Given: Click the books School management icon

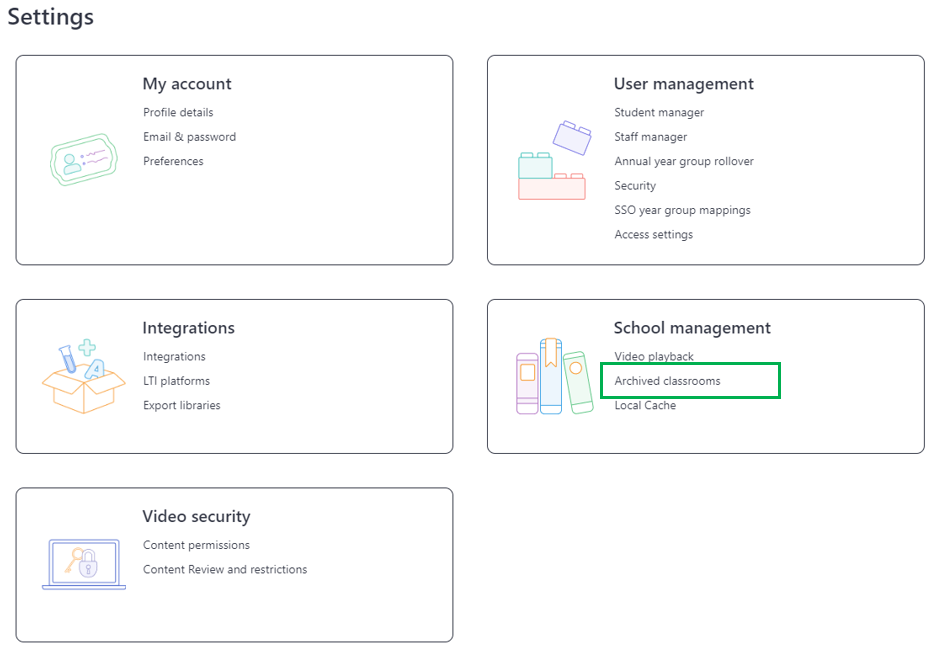Looking at the screenshot, I should pyautogui.click(x=555, y=376).
